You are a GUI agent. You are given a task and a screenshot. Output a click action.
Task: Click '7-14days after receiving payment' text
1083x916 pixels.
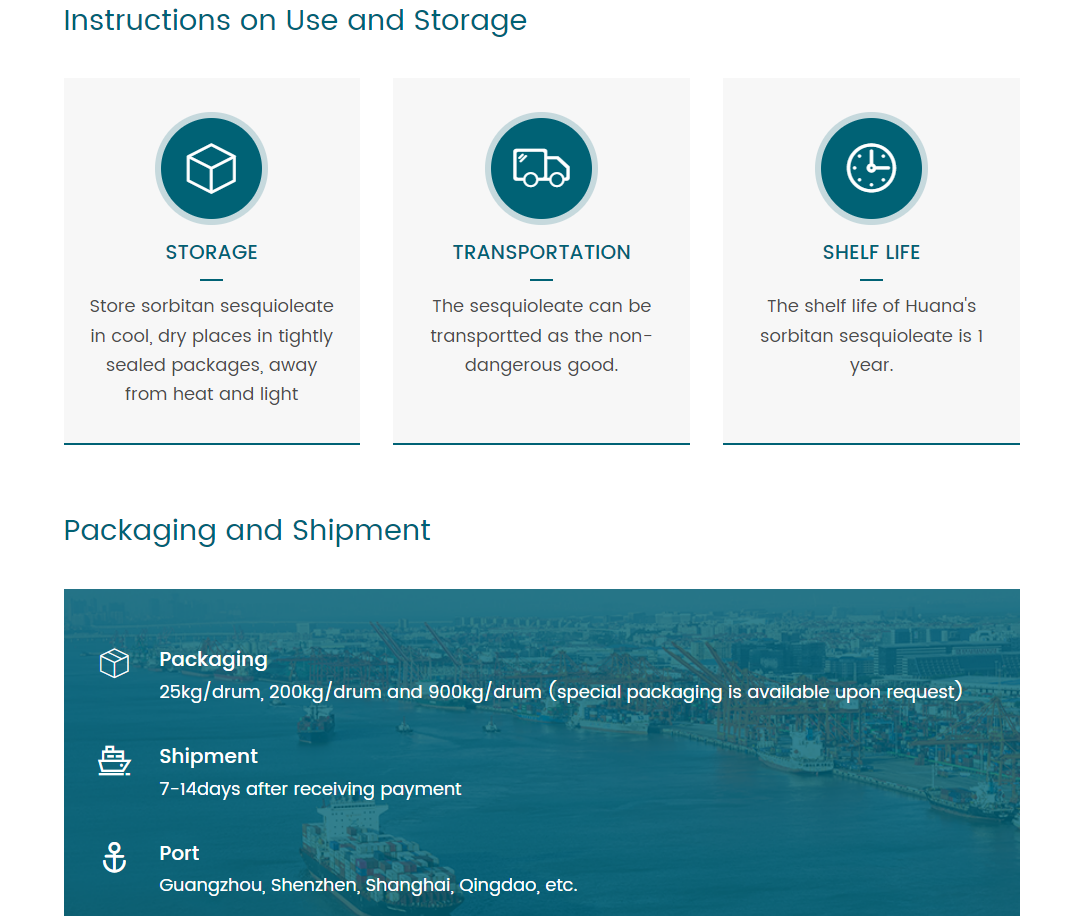coord(310,789)
